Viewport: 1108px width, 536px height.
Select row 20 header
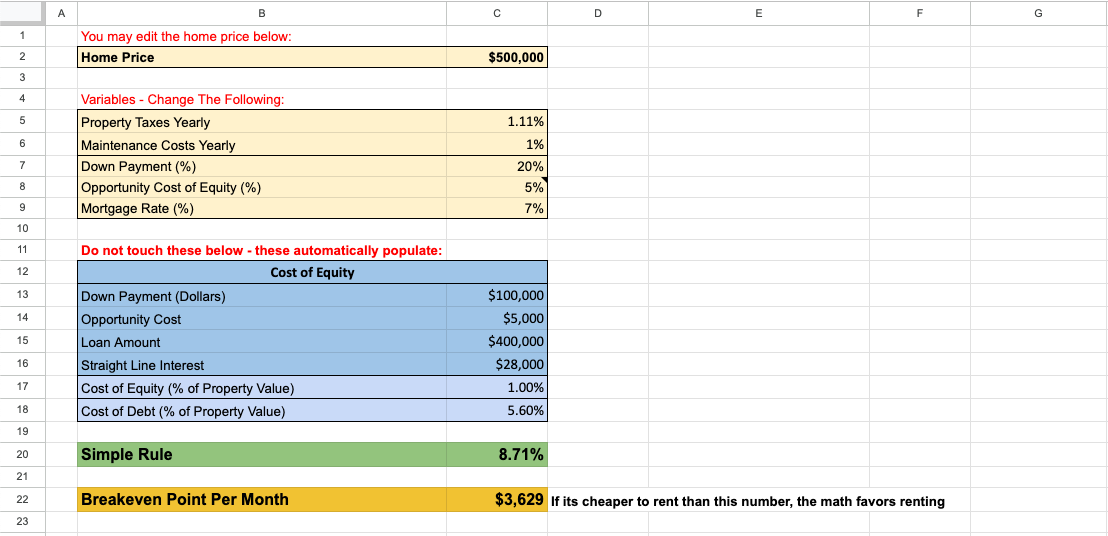[22, 455]
